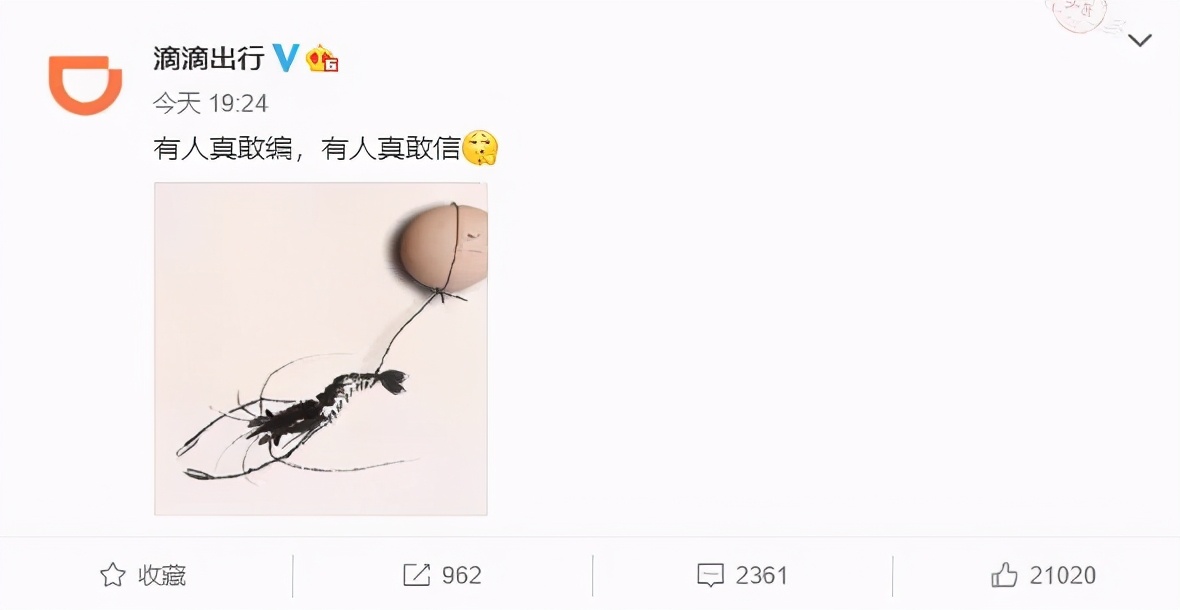Visit the 滴滴出行 username link
This screenshot has width=1180, height=610.
click(209, 58)
